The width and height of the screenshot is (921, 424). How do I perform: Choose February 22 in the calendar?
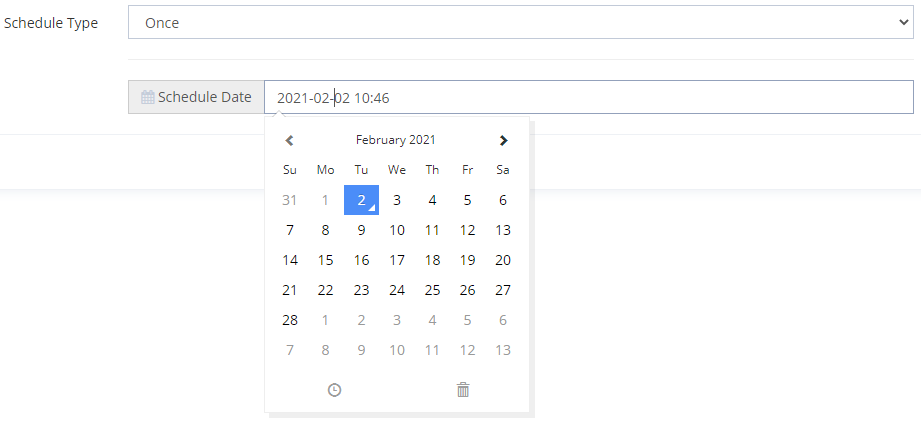(x=325, y=290)
